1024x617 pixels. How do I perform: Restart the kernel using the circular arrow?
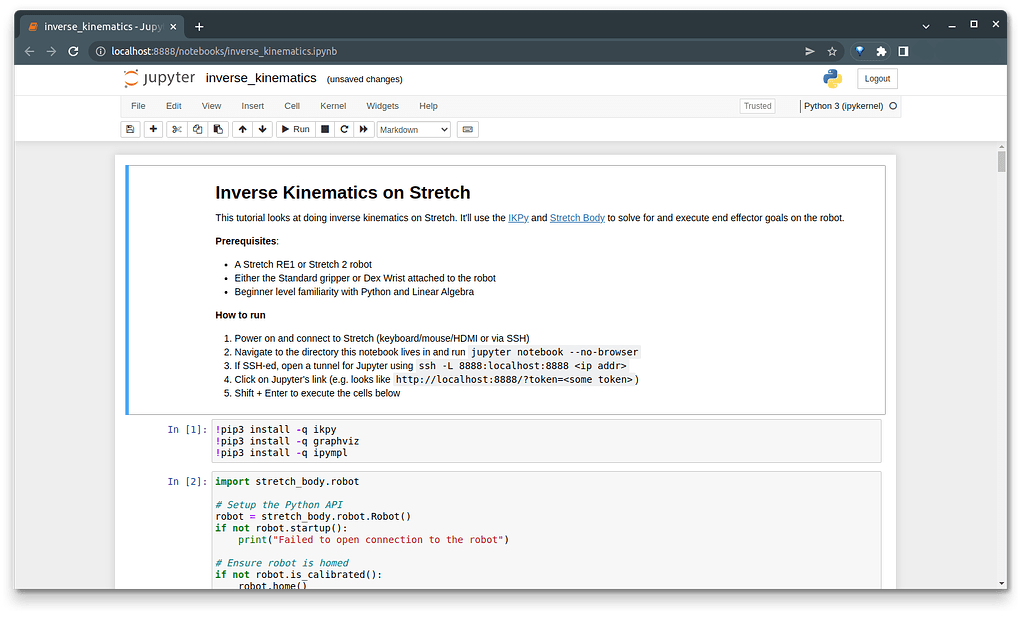click(x=344, y=129)
